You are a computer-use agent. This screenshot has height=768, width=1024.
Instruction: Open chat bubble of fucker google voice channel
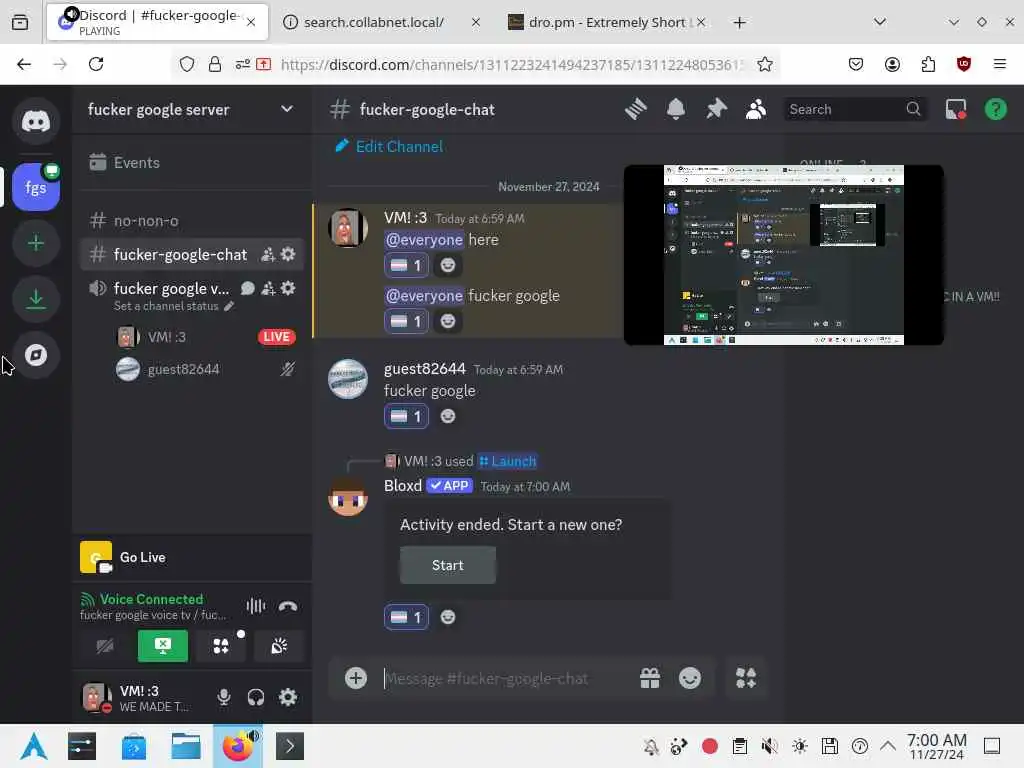coord(248,288)
